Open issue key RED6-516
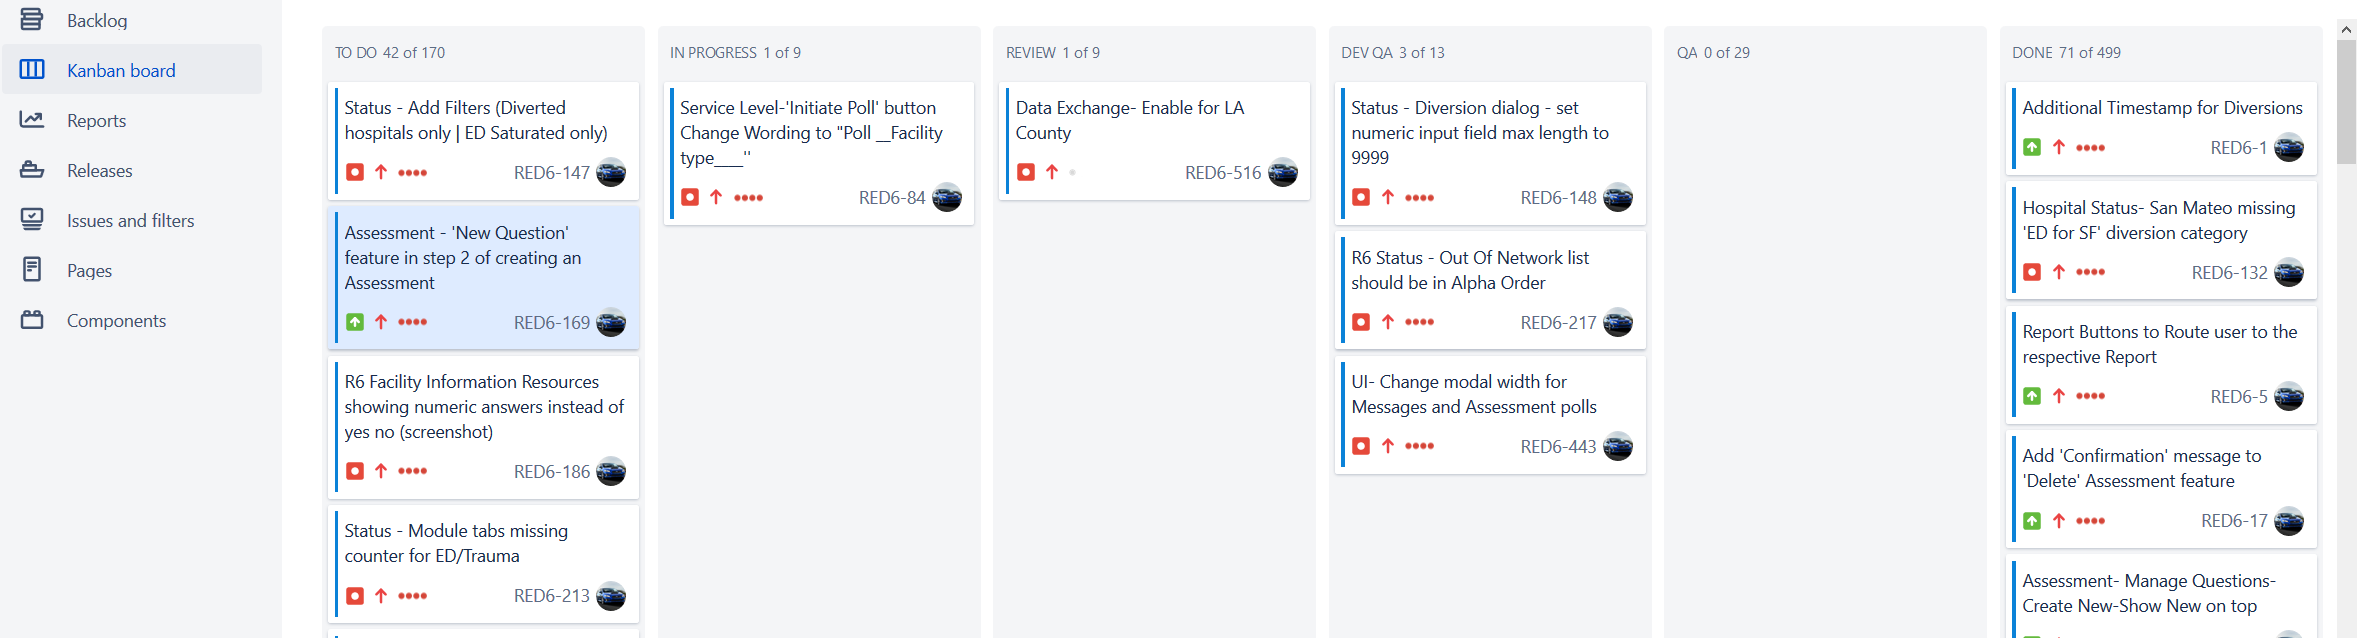 (x=1223, y=173)
